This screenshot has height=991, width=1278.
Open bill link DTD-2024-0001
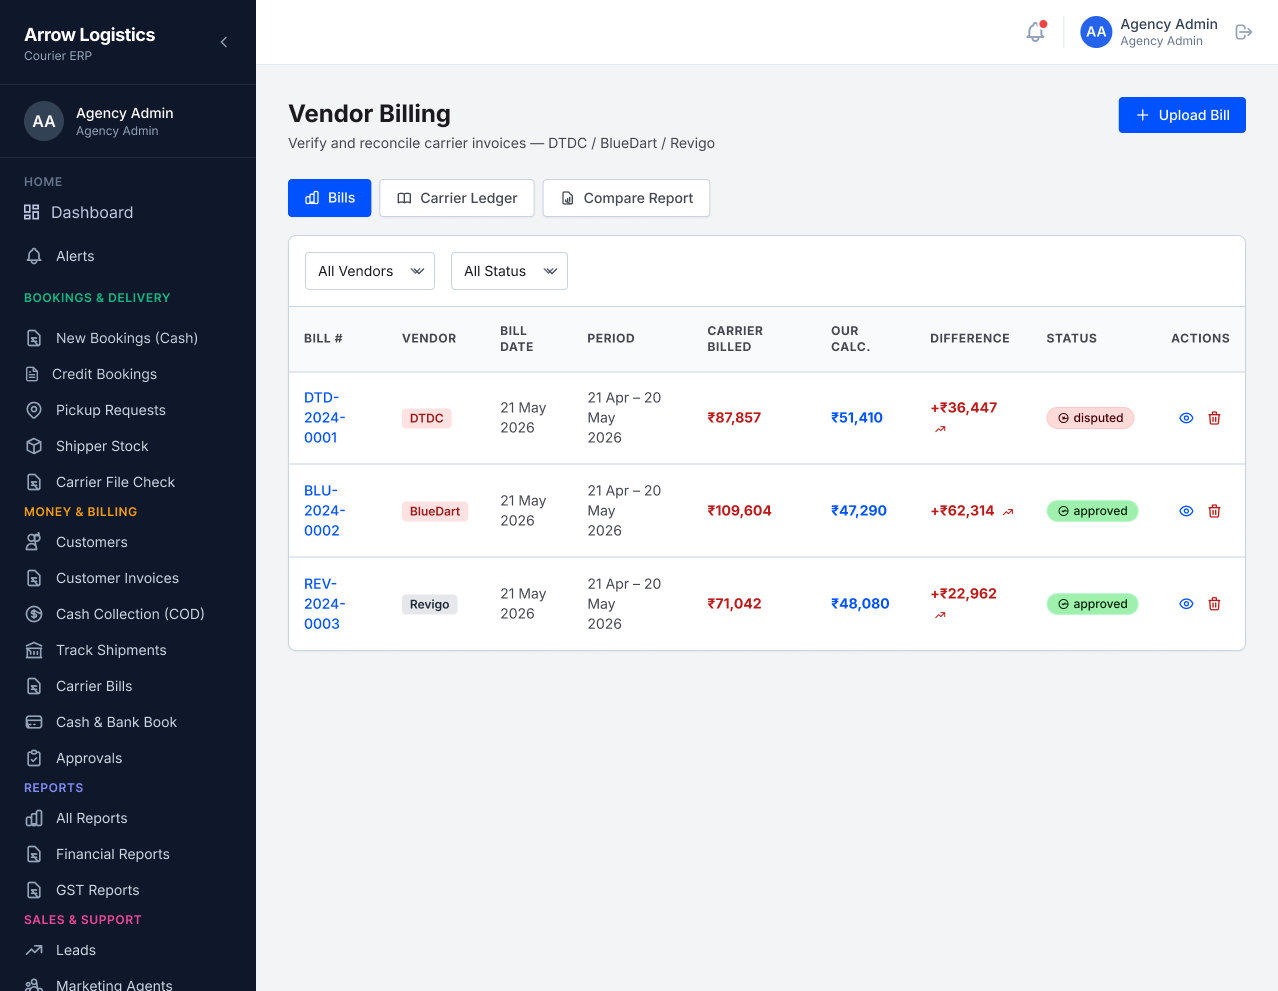coord(325,418)
